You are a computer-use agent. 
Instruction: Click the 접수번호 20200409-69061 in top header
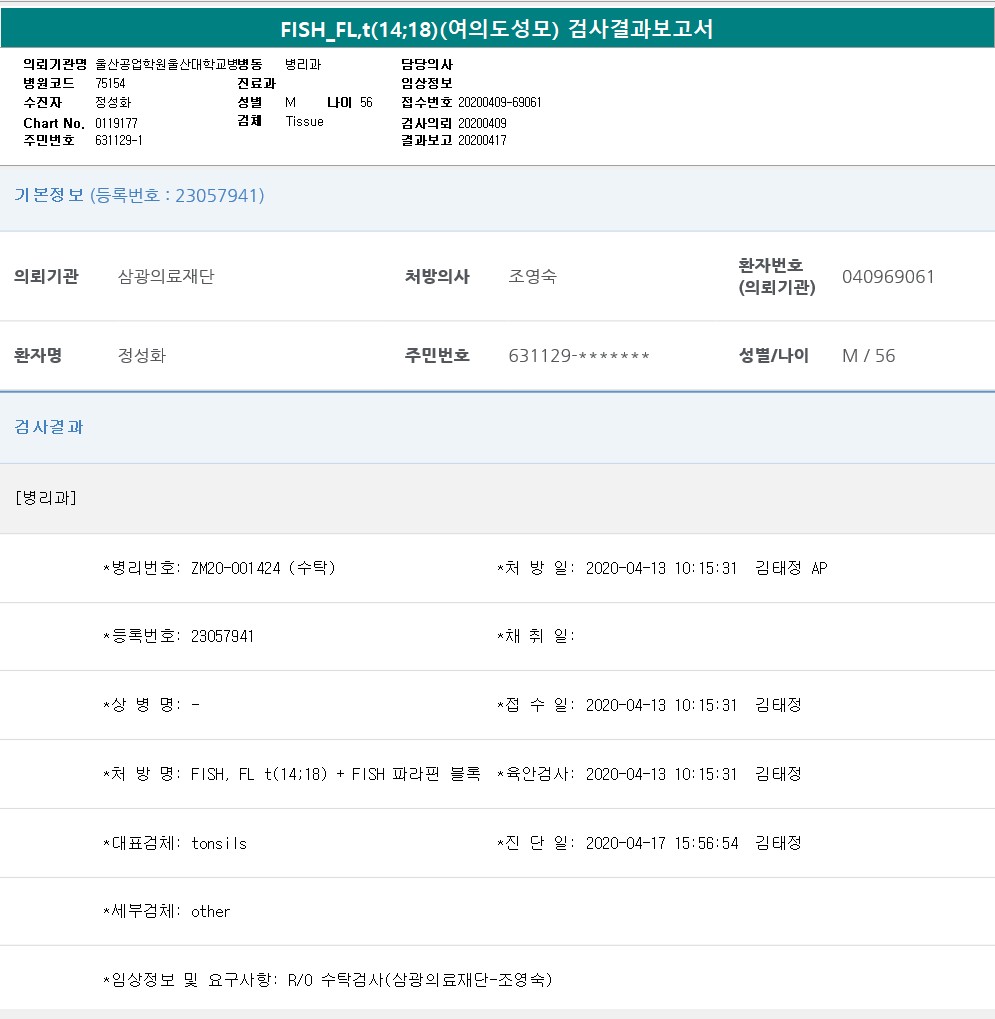point(499,103)
